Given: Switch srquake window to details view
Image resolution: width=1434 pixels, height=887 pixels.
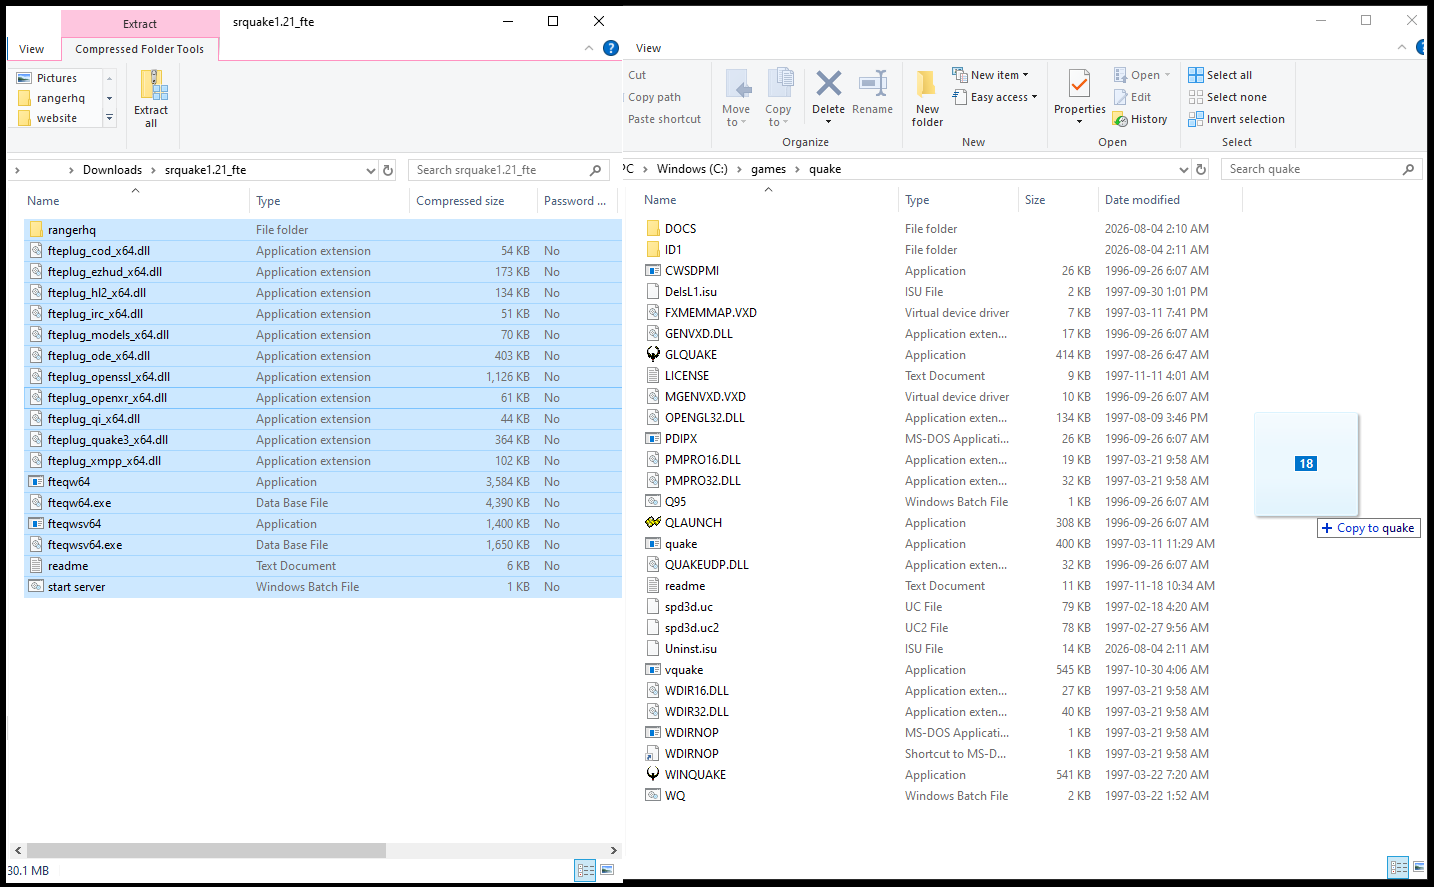Looking at the screenshot, I should 586,870.
